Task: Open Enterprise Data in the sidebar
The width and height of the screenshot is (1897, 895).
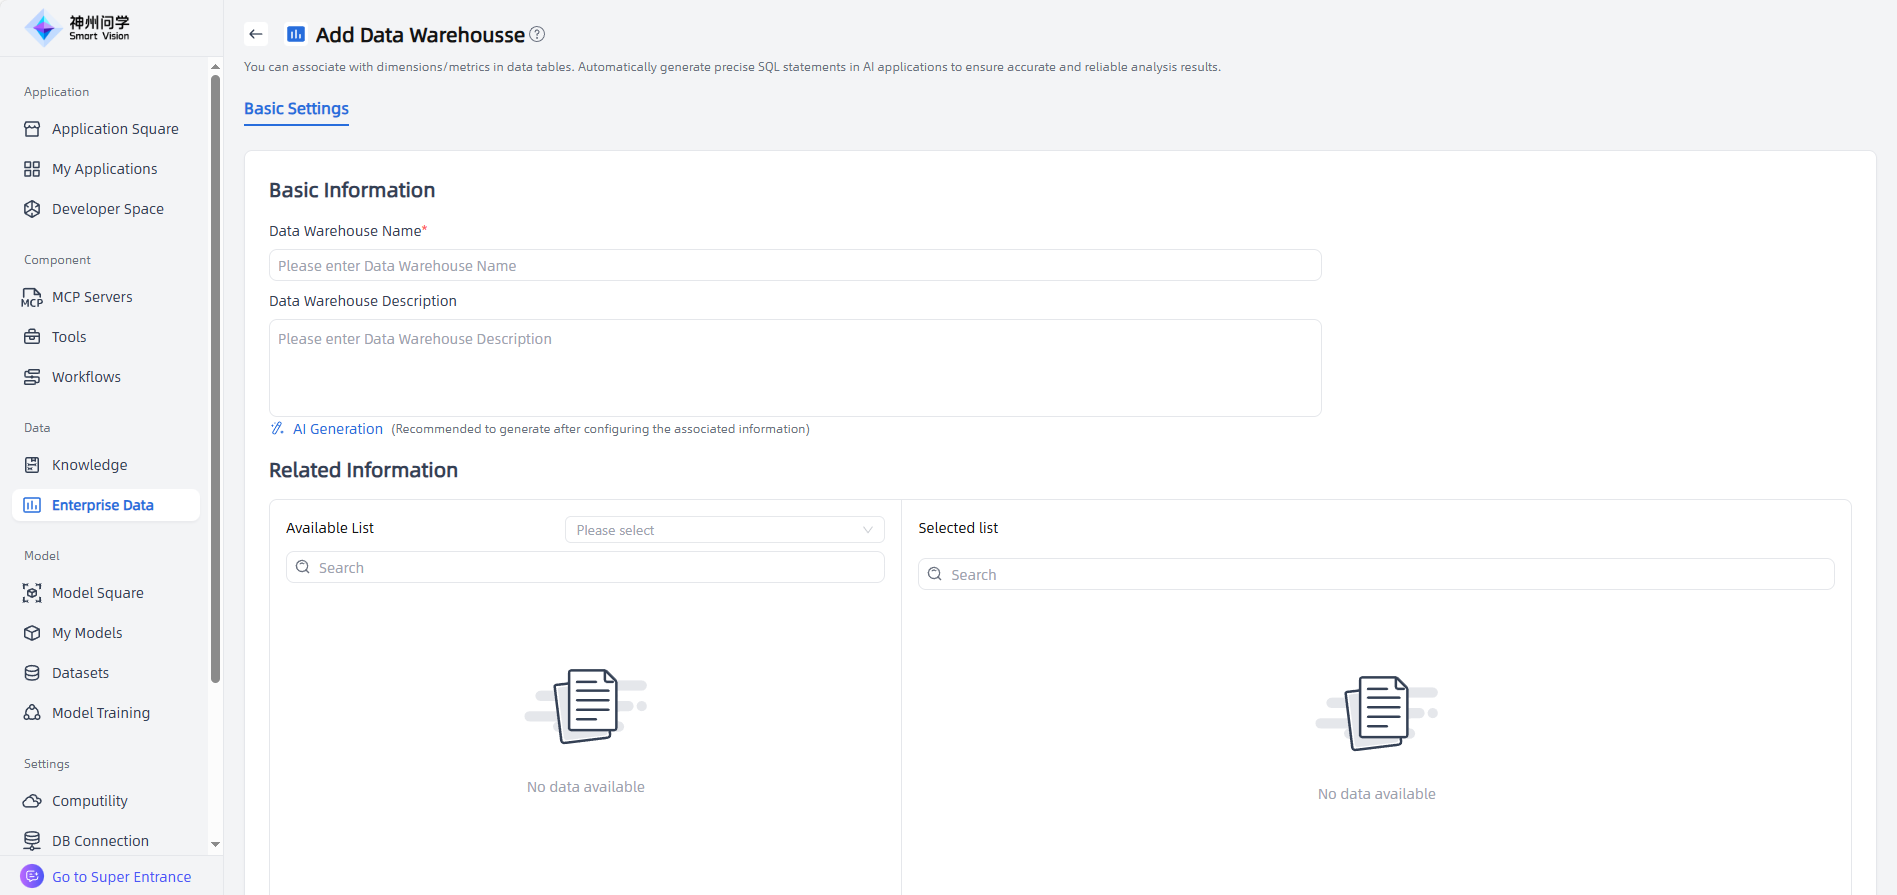Action: pyautogui.click(x=103, y=505)
